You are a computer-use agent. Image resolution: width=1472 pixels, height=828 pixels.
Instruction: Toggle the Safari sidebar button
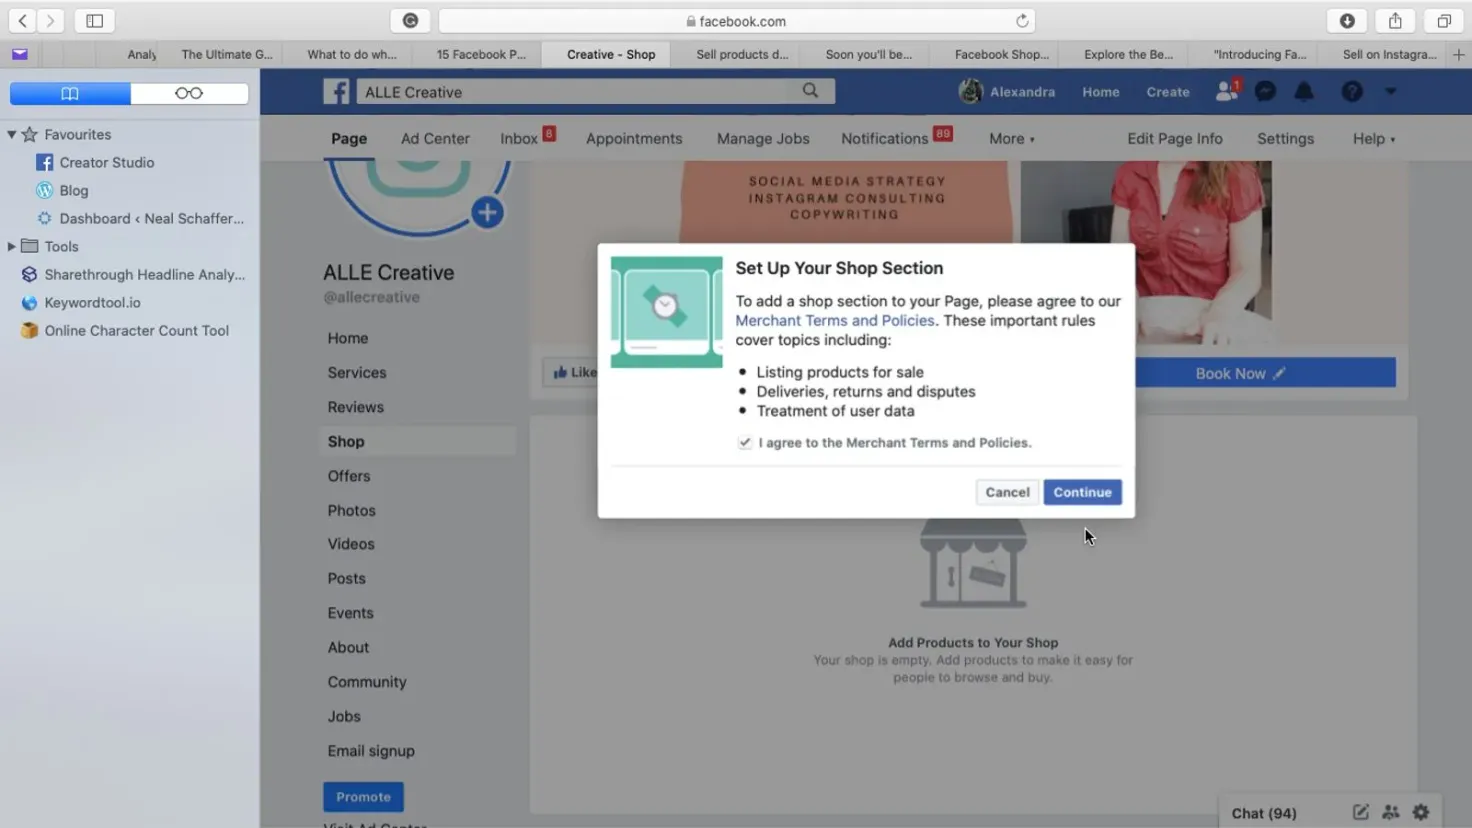click(x=95, y=20)
